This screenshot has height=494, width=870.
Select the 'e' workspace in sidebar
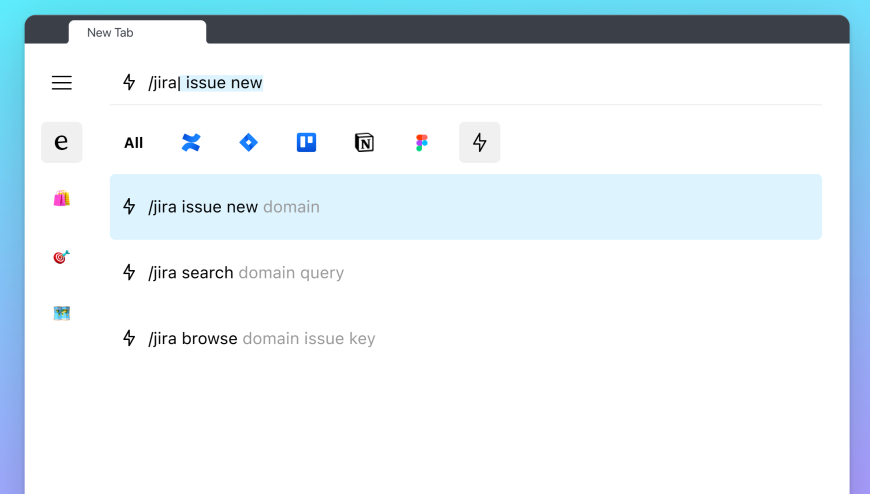coord(62,142)
